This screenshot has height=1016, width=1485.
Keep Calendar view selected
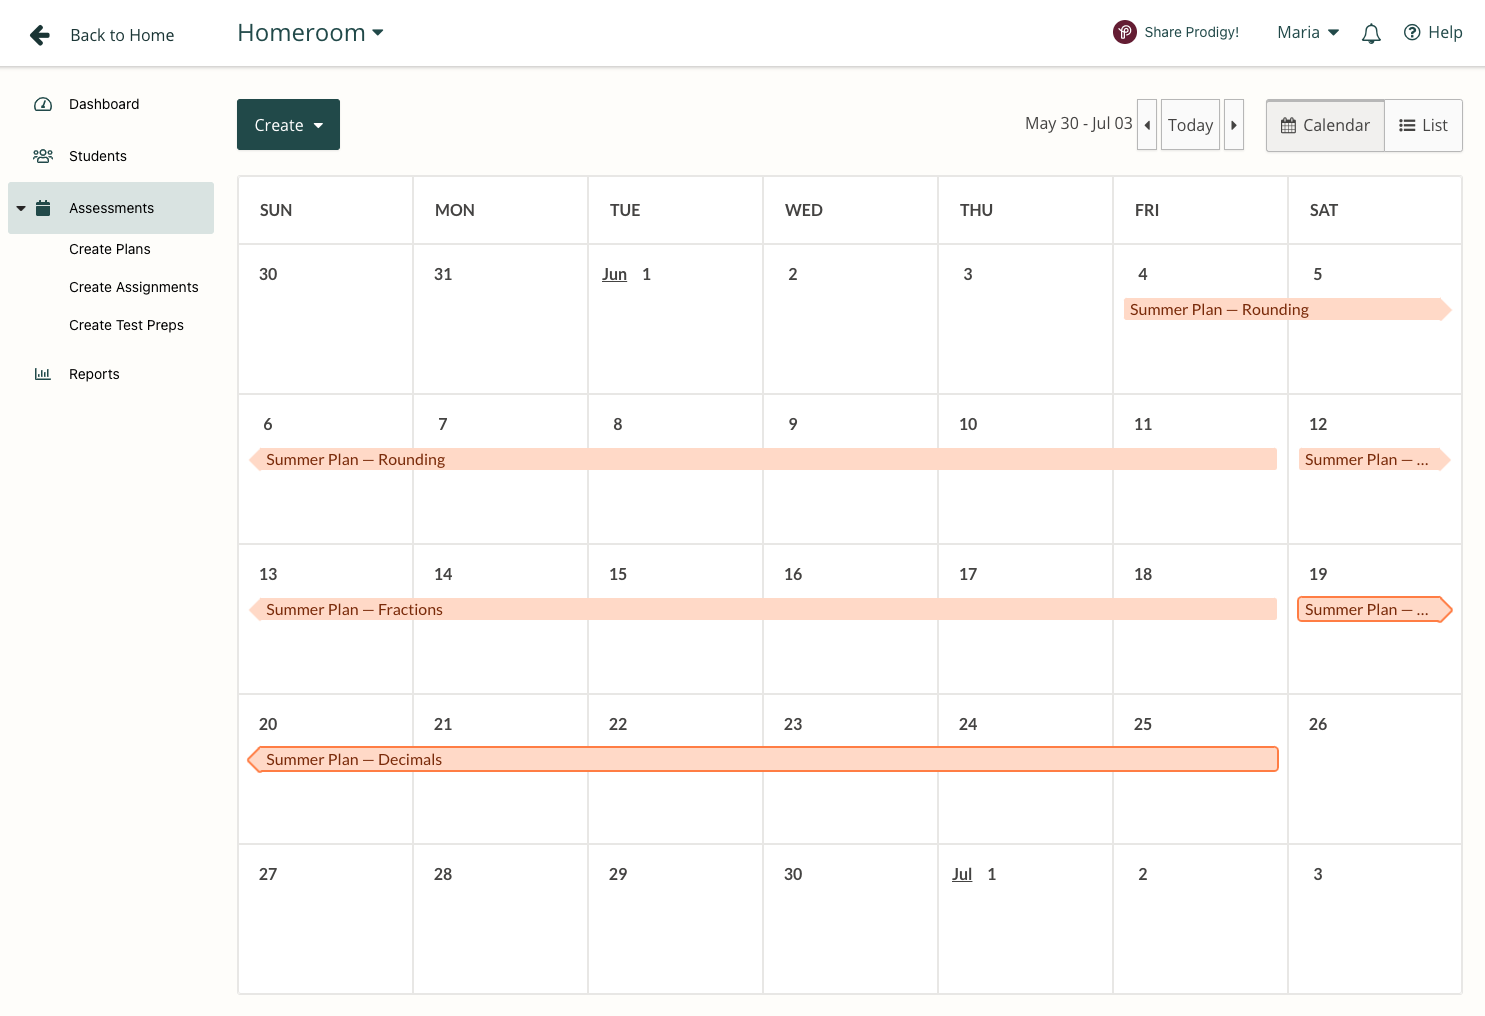1324,125
